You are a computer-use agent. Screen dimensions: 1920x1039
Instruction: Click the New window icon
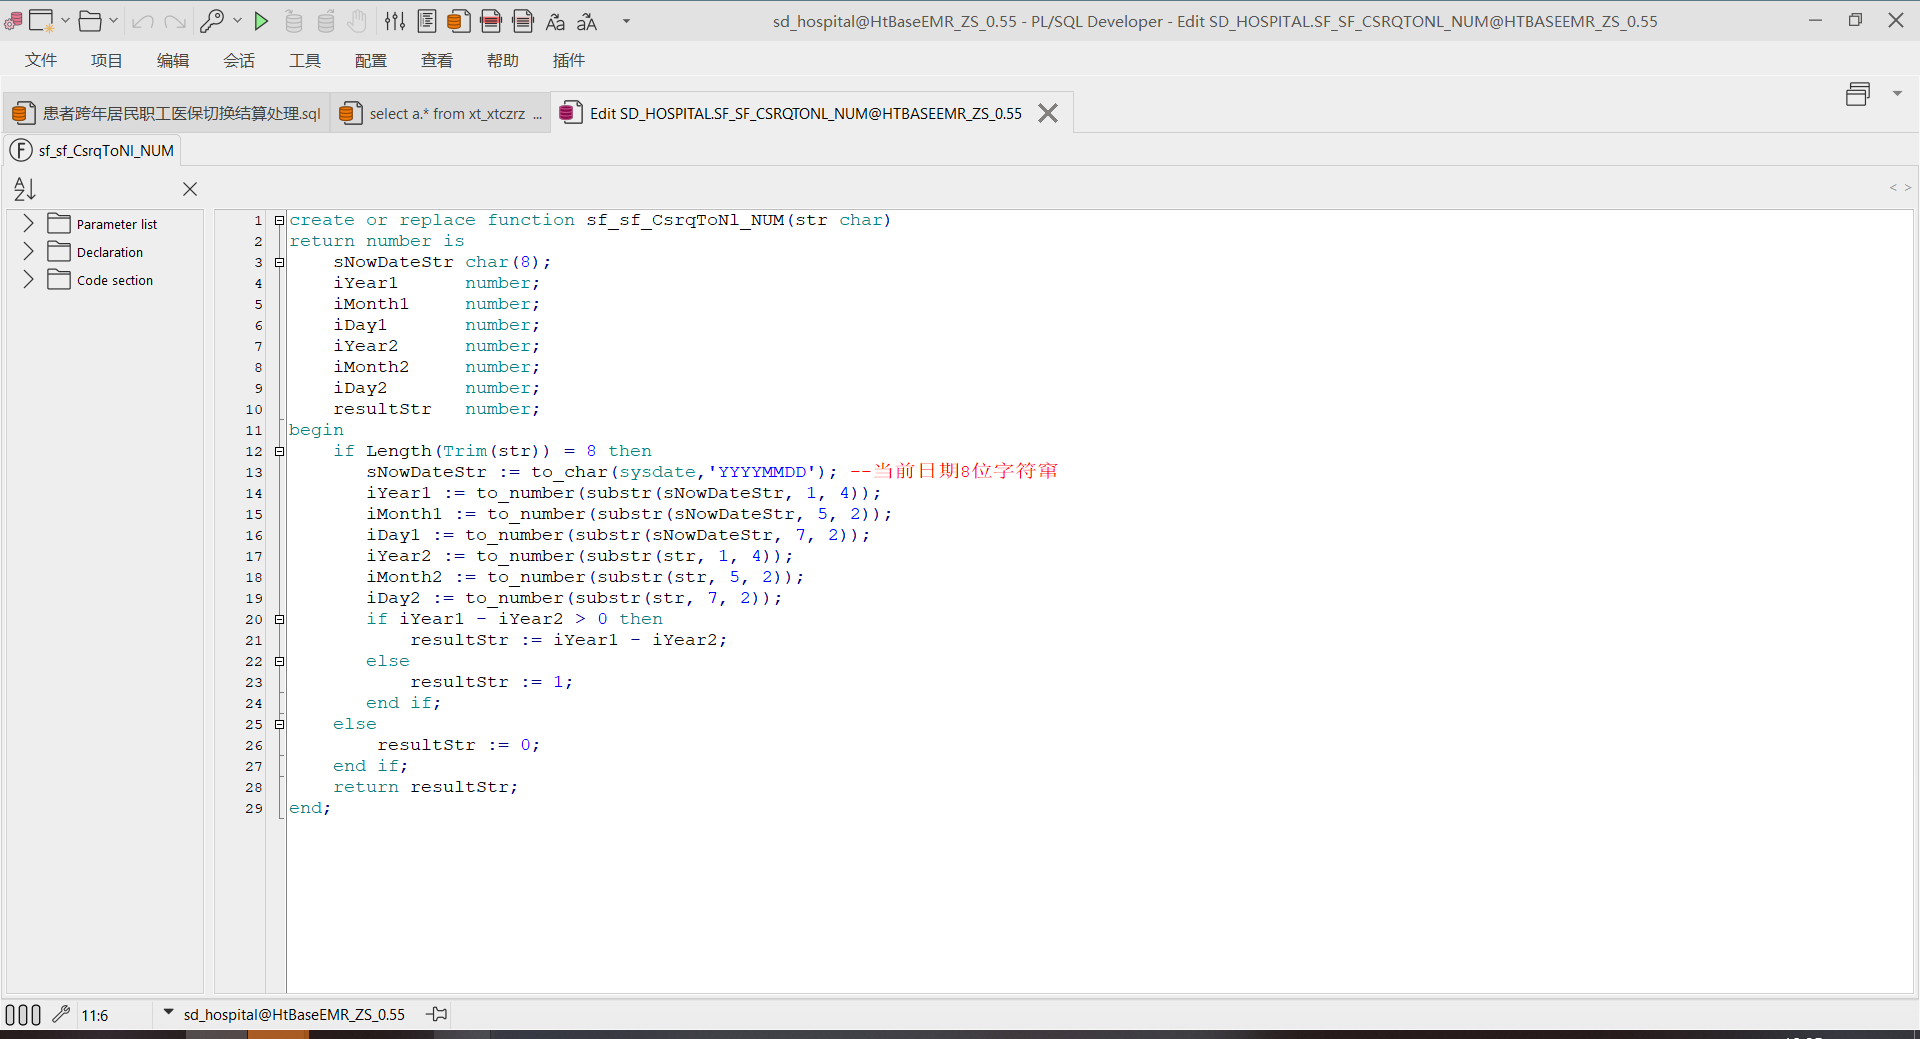pos(41,21)
